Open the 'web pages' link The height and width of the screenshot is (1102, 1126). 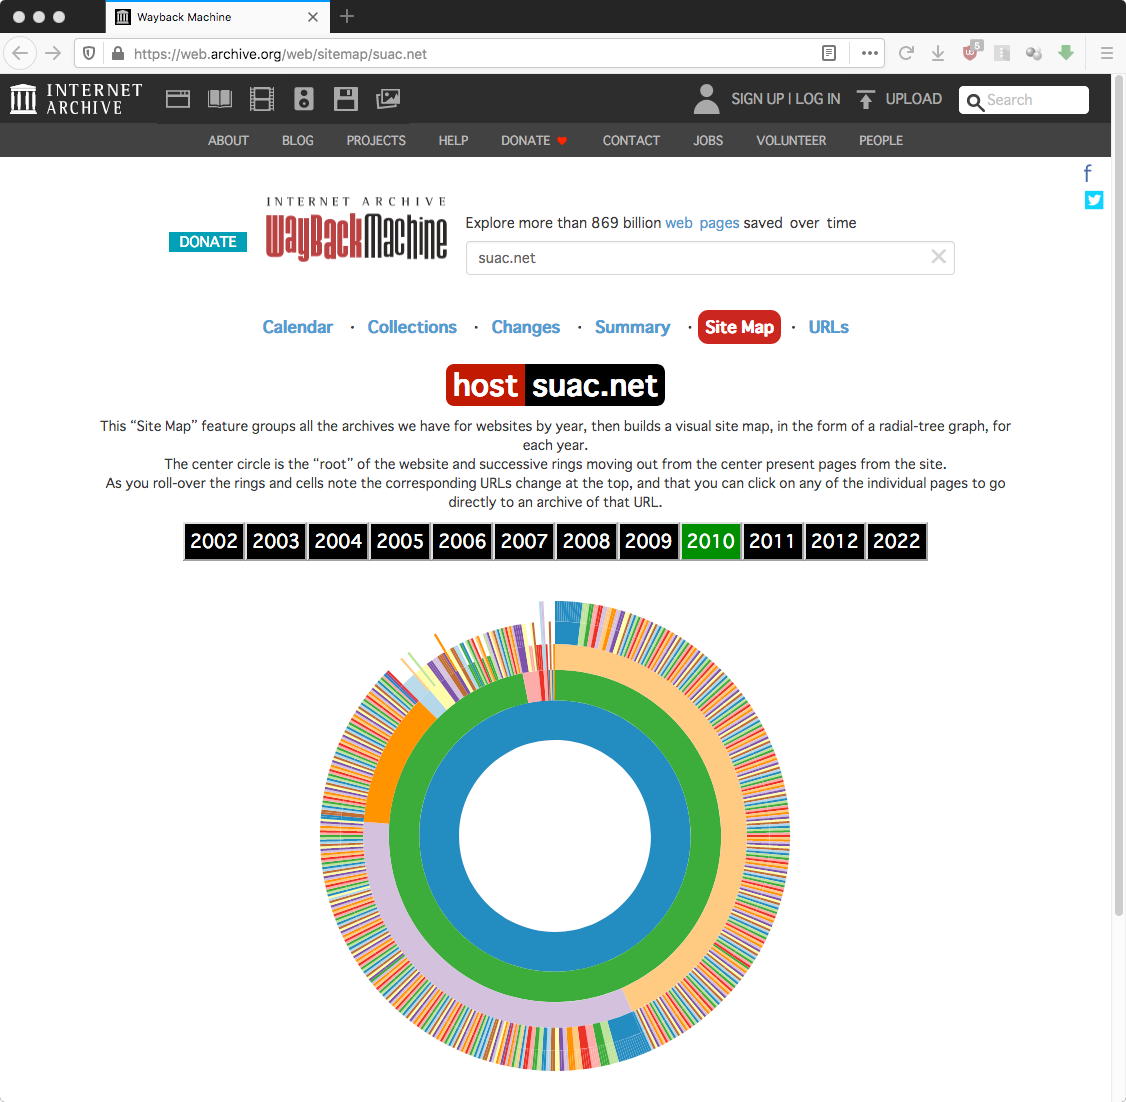pos(702,223)
